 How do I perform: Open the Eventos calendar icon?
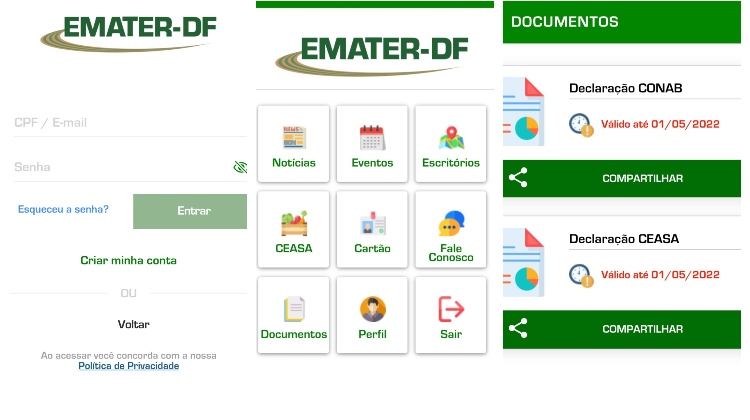372,138
